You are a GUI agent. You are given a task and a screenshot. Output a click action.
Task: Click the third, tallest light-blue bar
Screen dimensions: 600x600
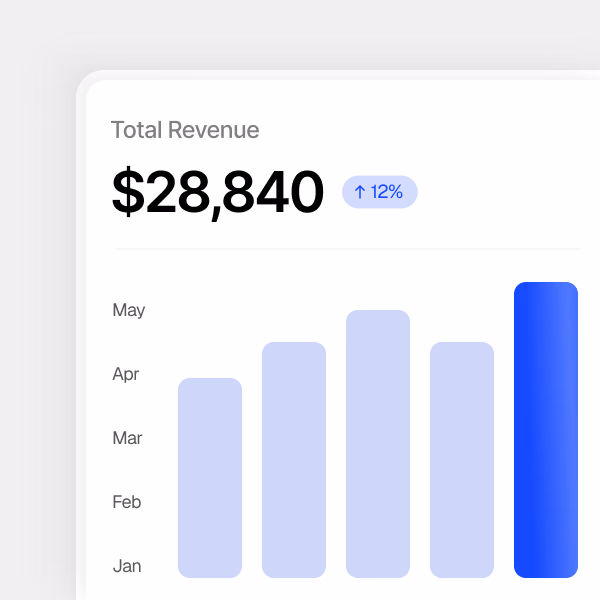pos(378,444)
